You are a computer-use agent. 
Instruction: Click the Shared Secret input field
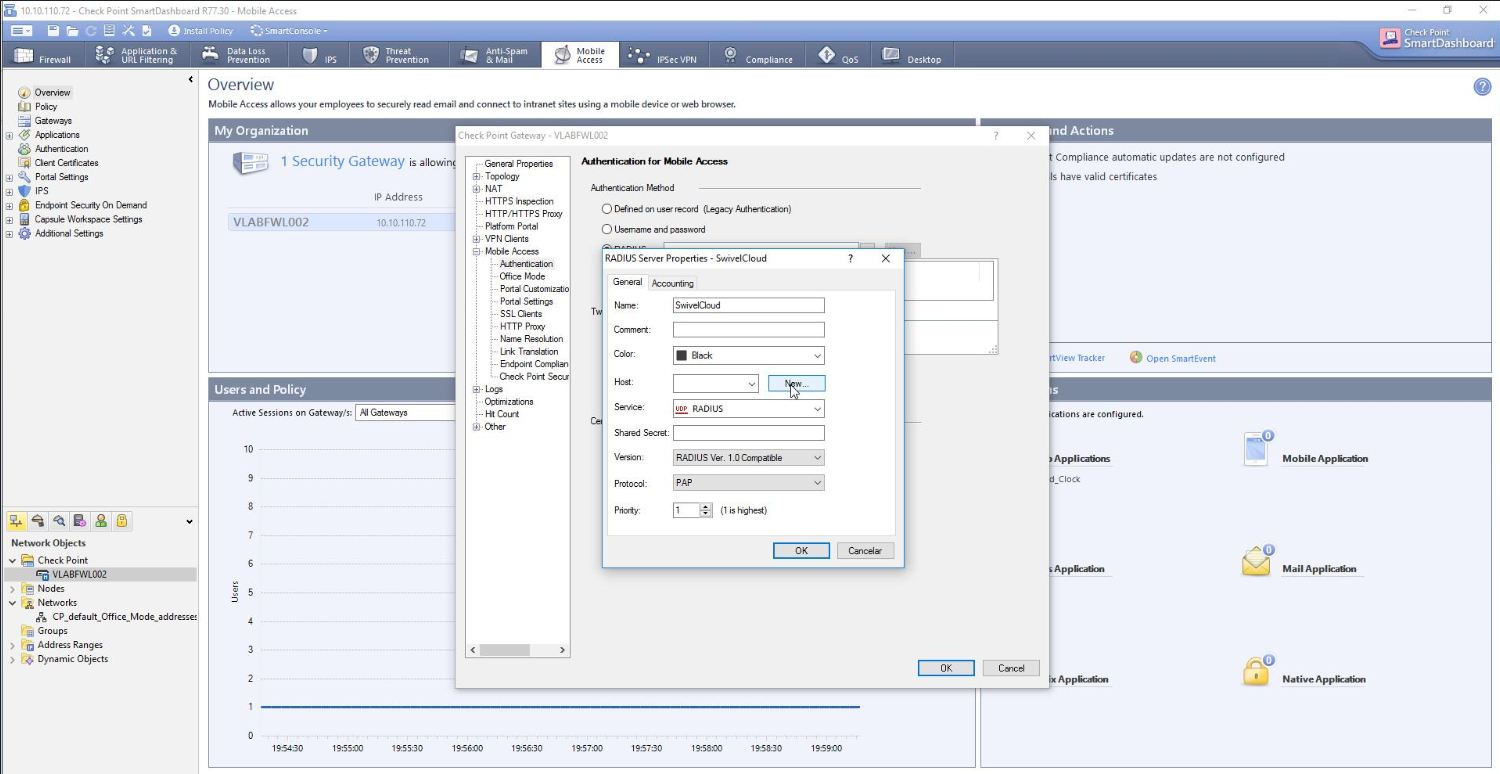pos(748,433)
